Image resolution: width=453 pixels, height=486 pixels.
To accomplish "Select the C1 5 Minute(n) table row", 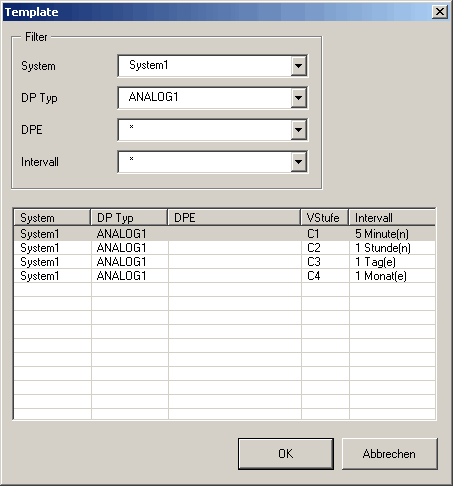I will (225, 234).
